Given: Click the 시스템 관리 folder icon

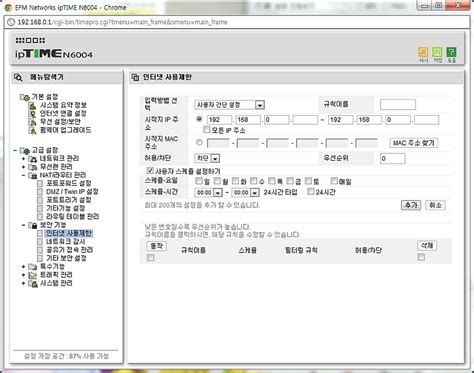Looking at the screenshot, I should (33, 283).
